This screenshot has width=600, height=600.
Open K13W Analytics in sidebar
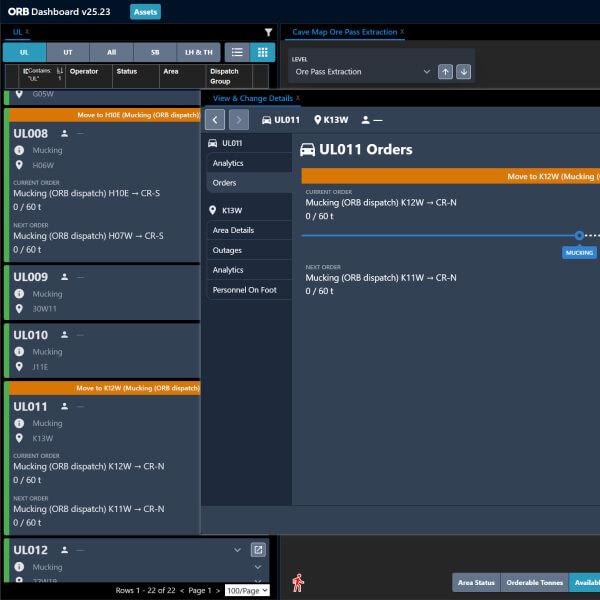pos(249,270)
